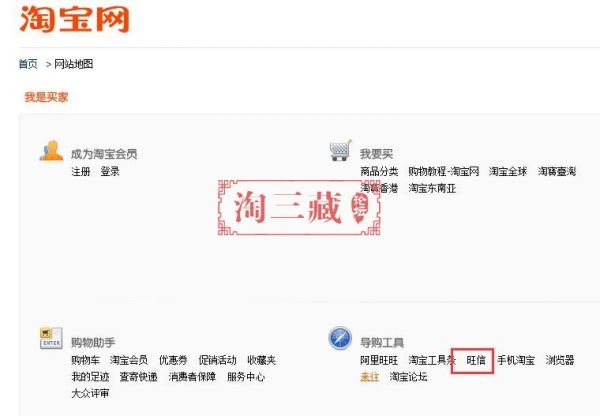The height and width of the screenshot is (416, 600).
Task: Open the 查寄快递 link
Action: 139,377
